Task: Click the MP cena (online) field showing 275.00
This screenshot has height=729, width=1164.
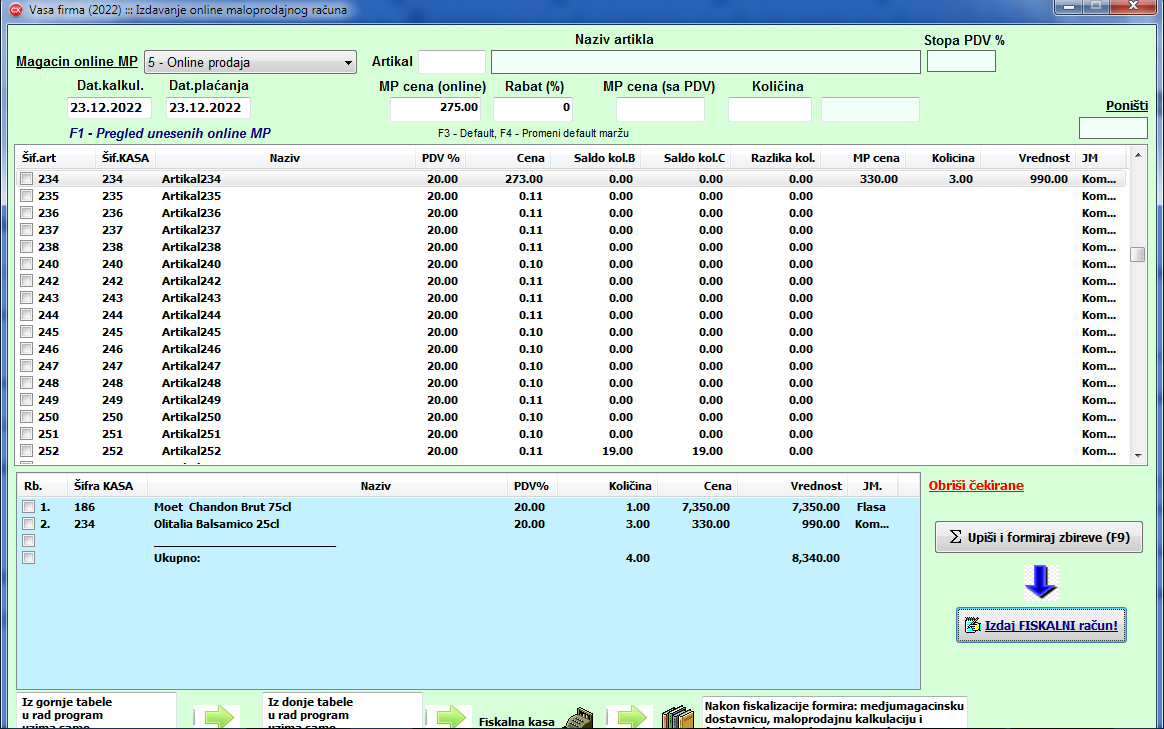Action: pos(436,109)
